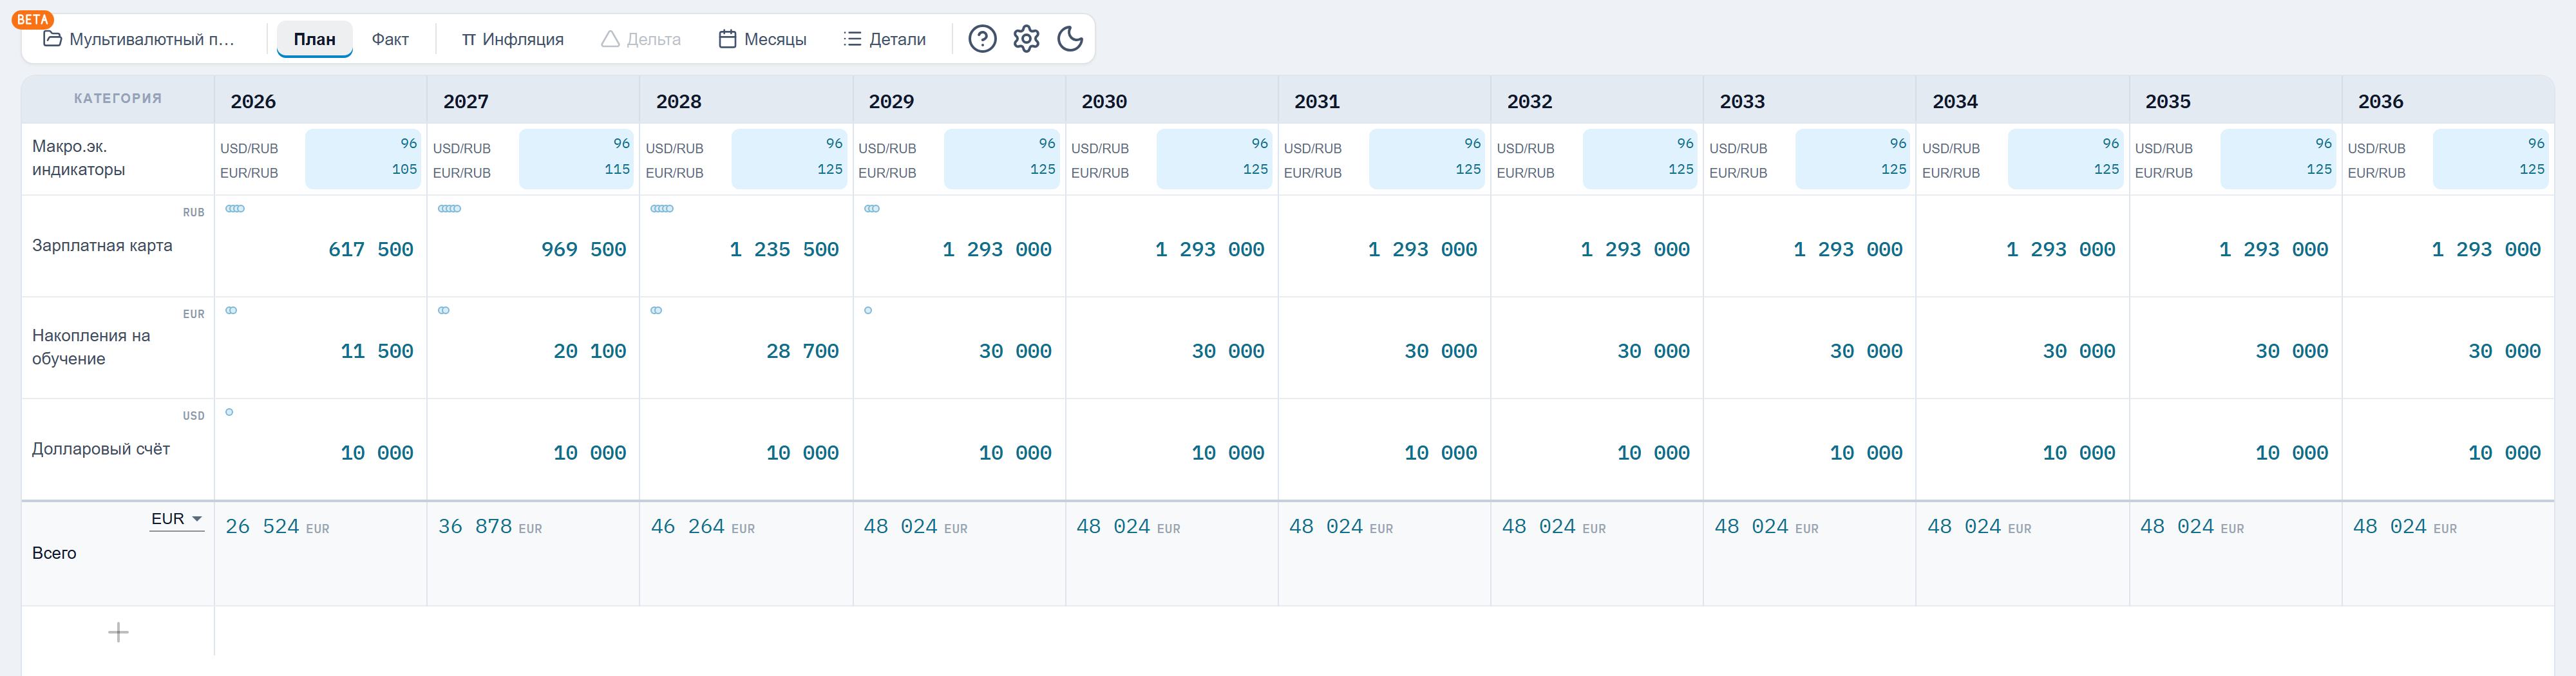
Task: Toggle the Инфляция option
Action: pyautogui.click(x=512, y=39)
